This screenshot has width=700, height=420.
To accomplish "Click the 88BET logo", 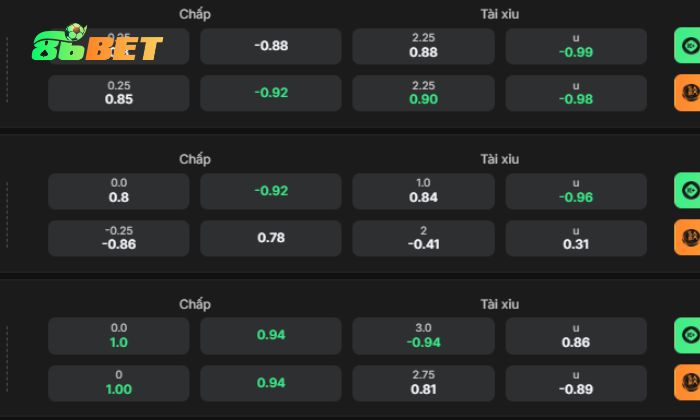I will click(x=98, y=45).
